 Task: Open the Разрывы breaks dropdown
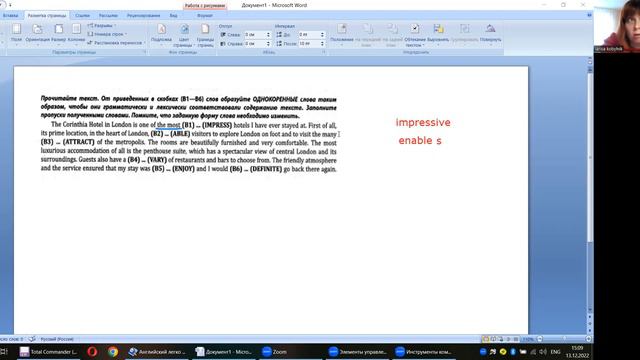click(101, 26)
